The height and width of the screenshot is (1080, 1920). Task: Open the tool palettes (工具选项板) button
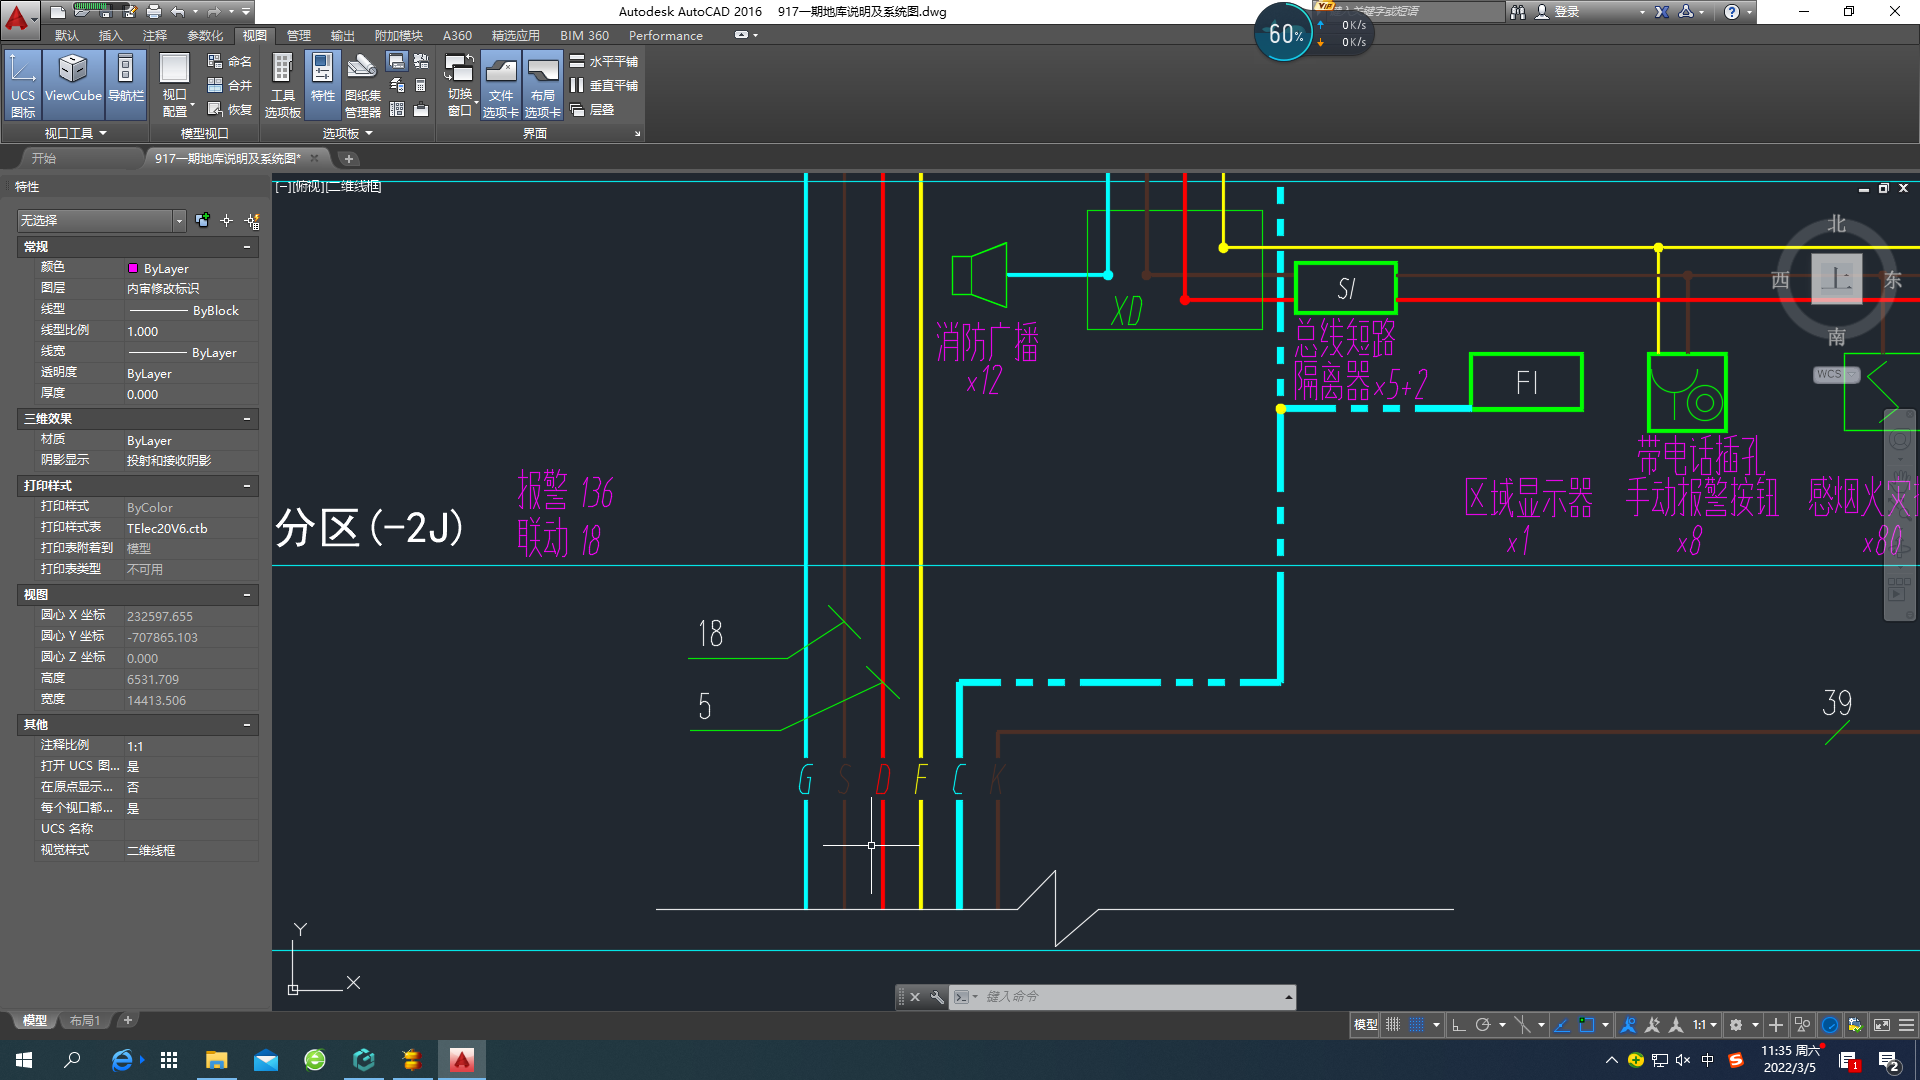pos(282,85)
